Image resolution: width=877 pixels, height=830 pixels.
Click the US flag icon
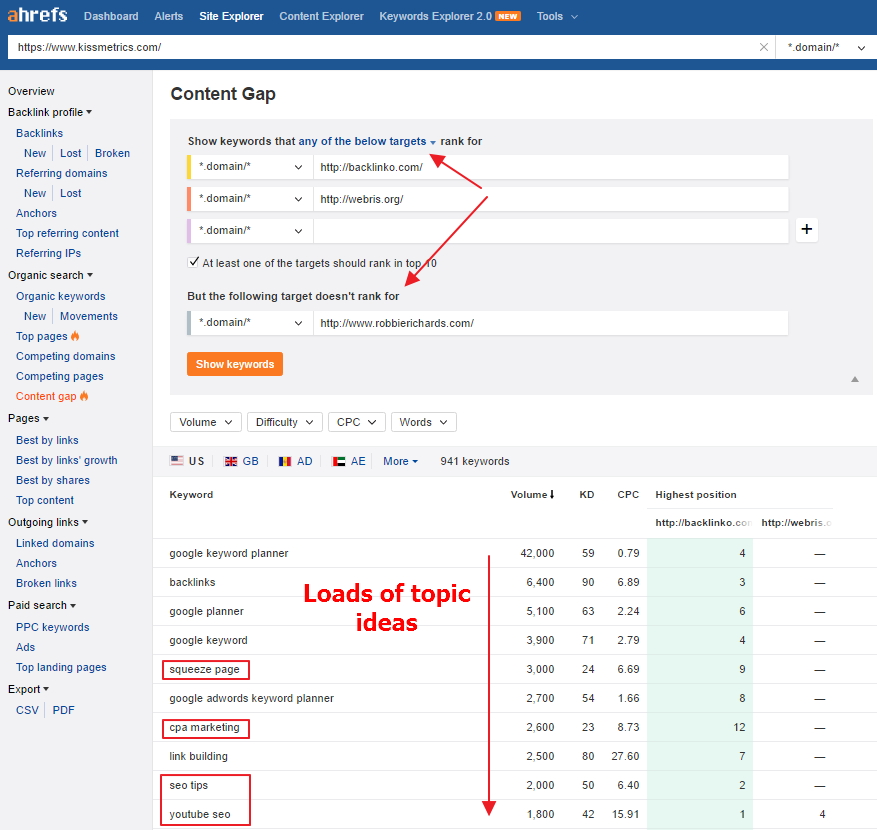coord(179,461)
